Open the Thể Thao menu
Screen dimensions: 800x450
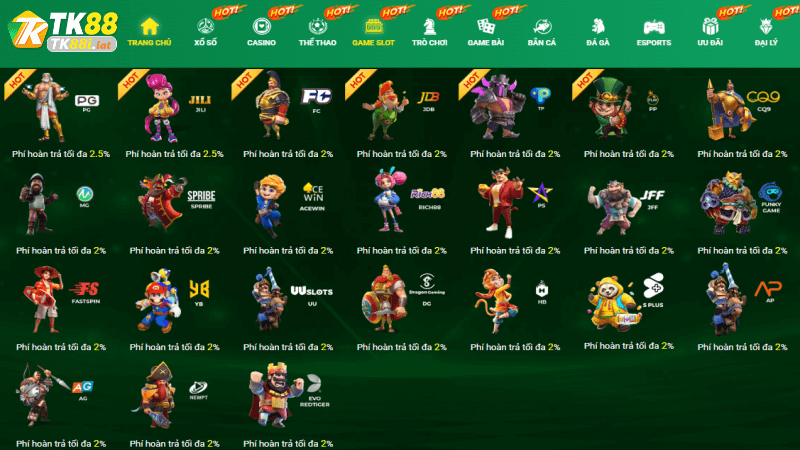pos(317,32)
